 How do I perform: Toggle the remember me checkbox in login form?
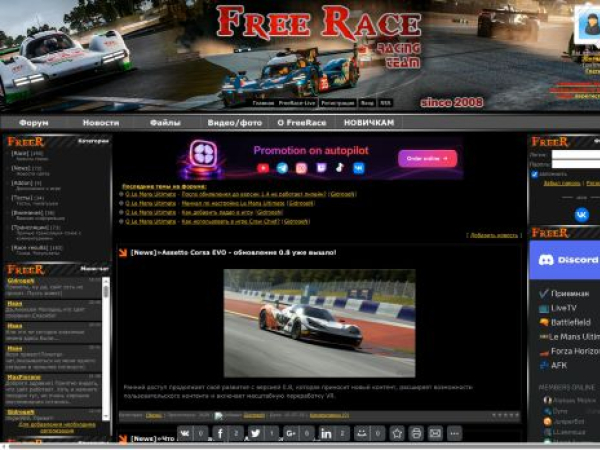click(535, 174)
